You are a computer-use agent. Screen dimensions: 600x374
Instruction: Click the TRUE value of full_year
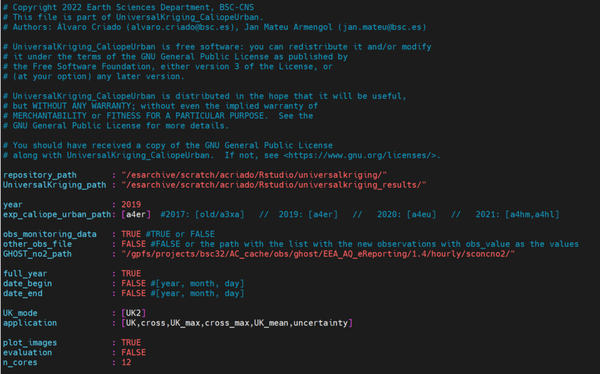pyautogui.click(x=131, y=273)
